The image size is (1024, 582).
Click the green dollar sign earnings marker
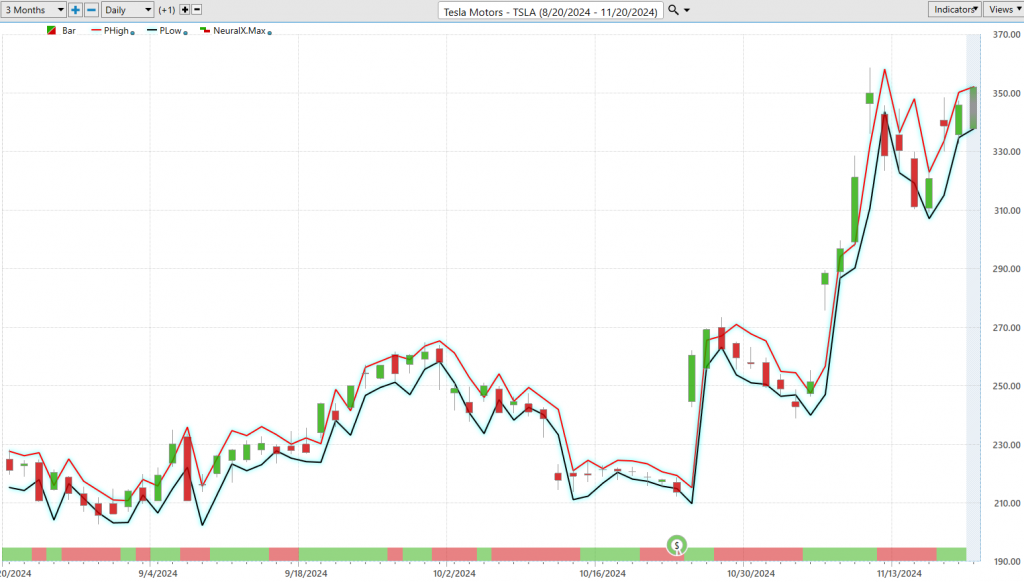point(677,545)
